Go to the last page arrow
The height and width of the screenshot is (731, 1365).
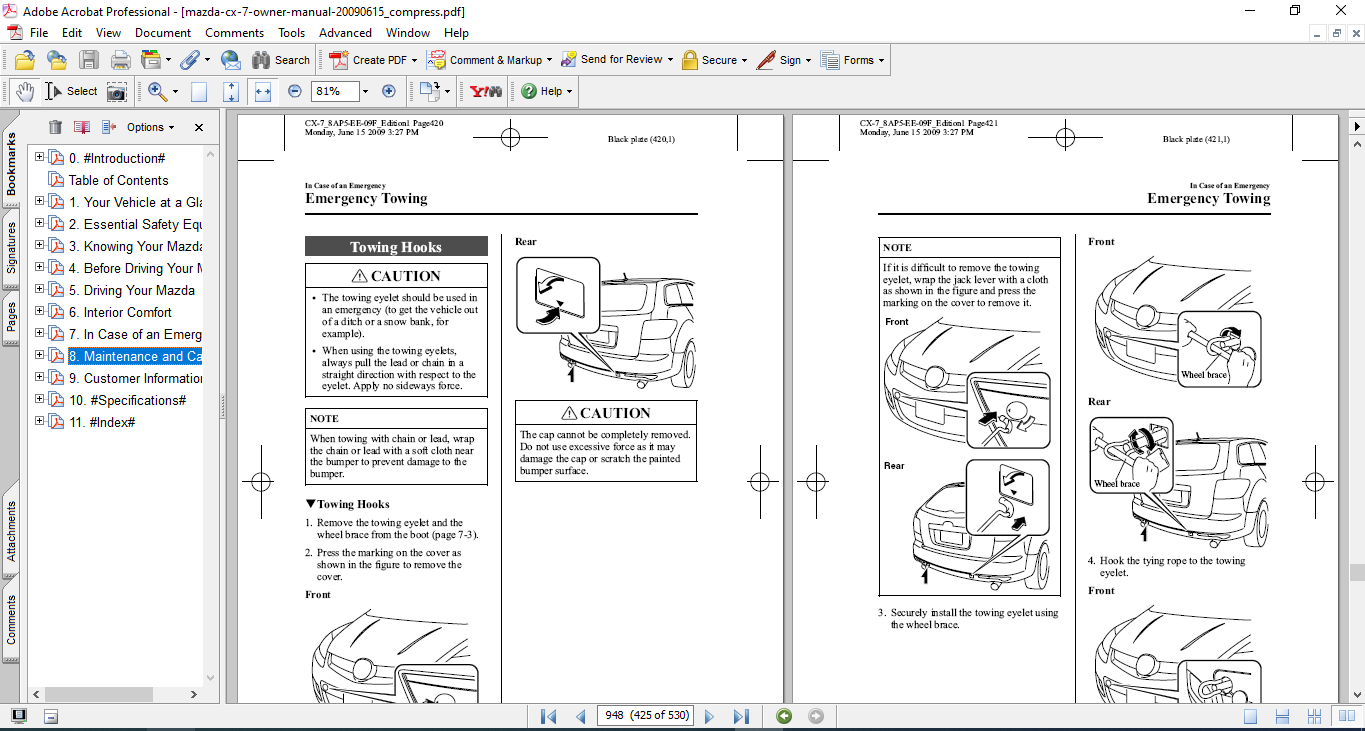click(x=741, y=716)
